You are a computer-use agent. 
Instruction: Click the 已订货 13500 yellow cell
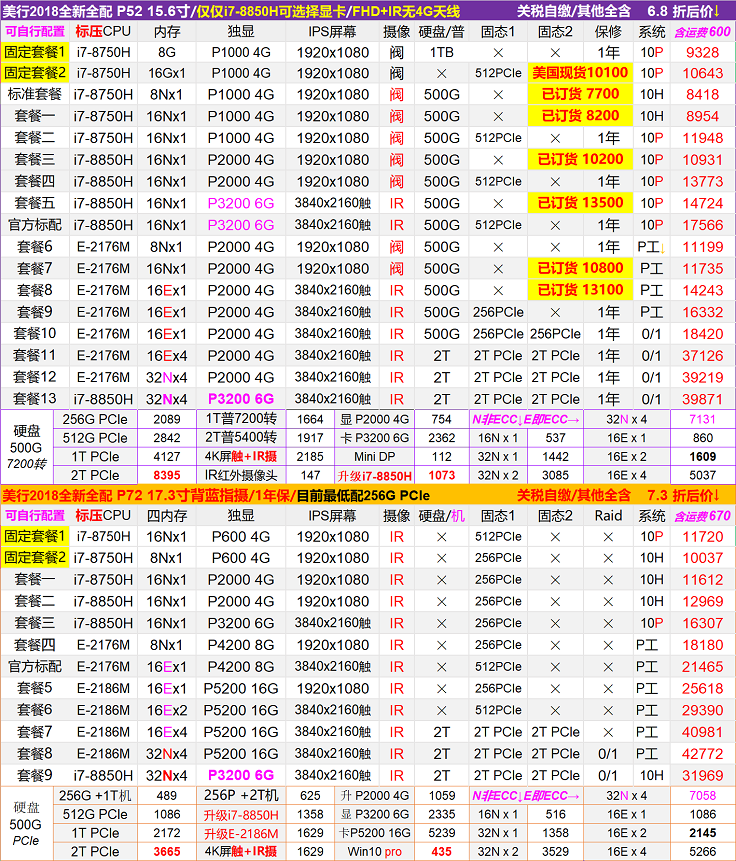[x=580, y=203]
